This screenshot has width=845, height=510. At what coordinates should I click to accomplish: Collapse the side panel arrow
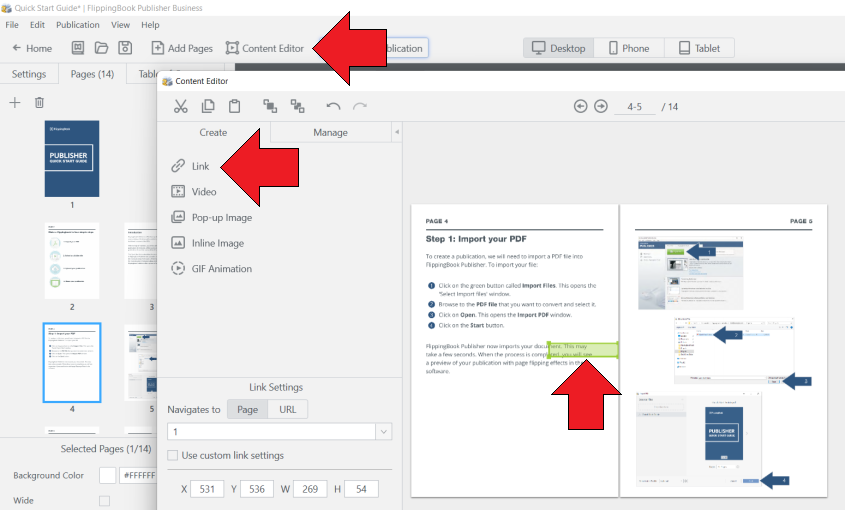pyautogui.click(x=397, y=132)
